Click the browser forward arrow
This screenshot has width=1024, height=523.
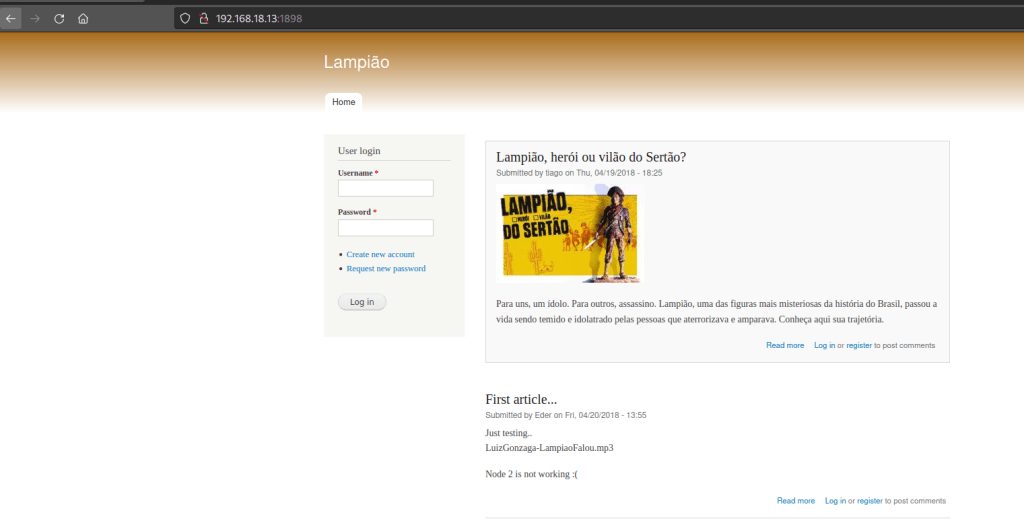pos(35,18)
